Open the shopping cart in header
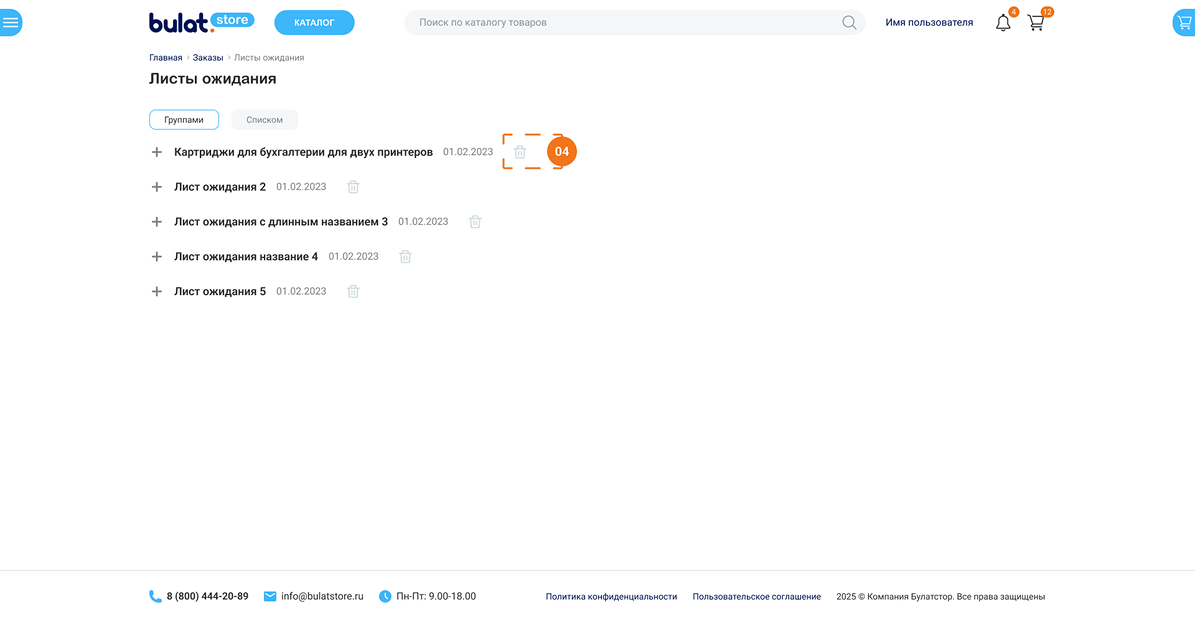This screenshot has width=1195, height=623. coord(1036,23)
